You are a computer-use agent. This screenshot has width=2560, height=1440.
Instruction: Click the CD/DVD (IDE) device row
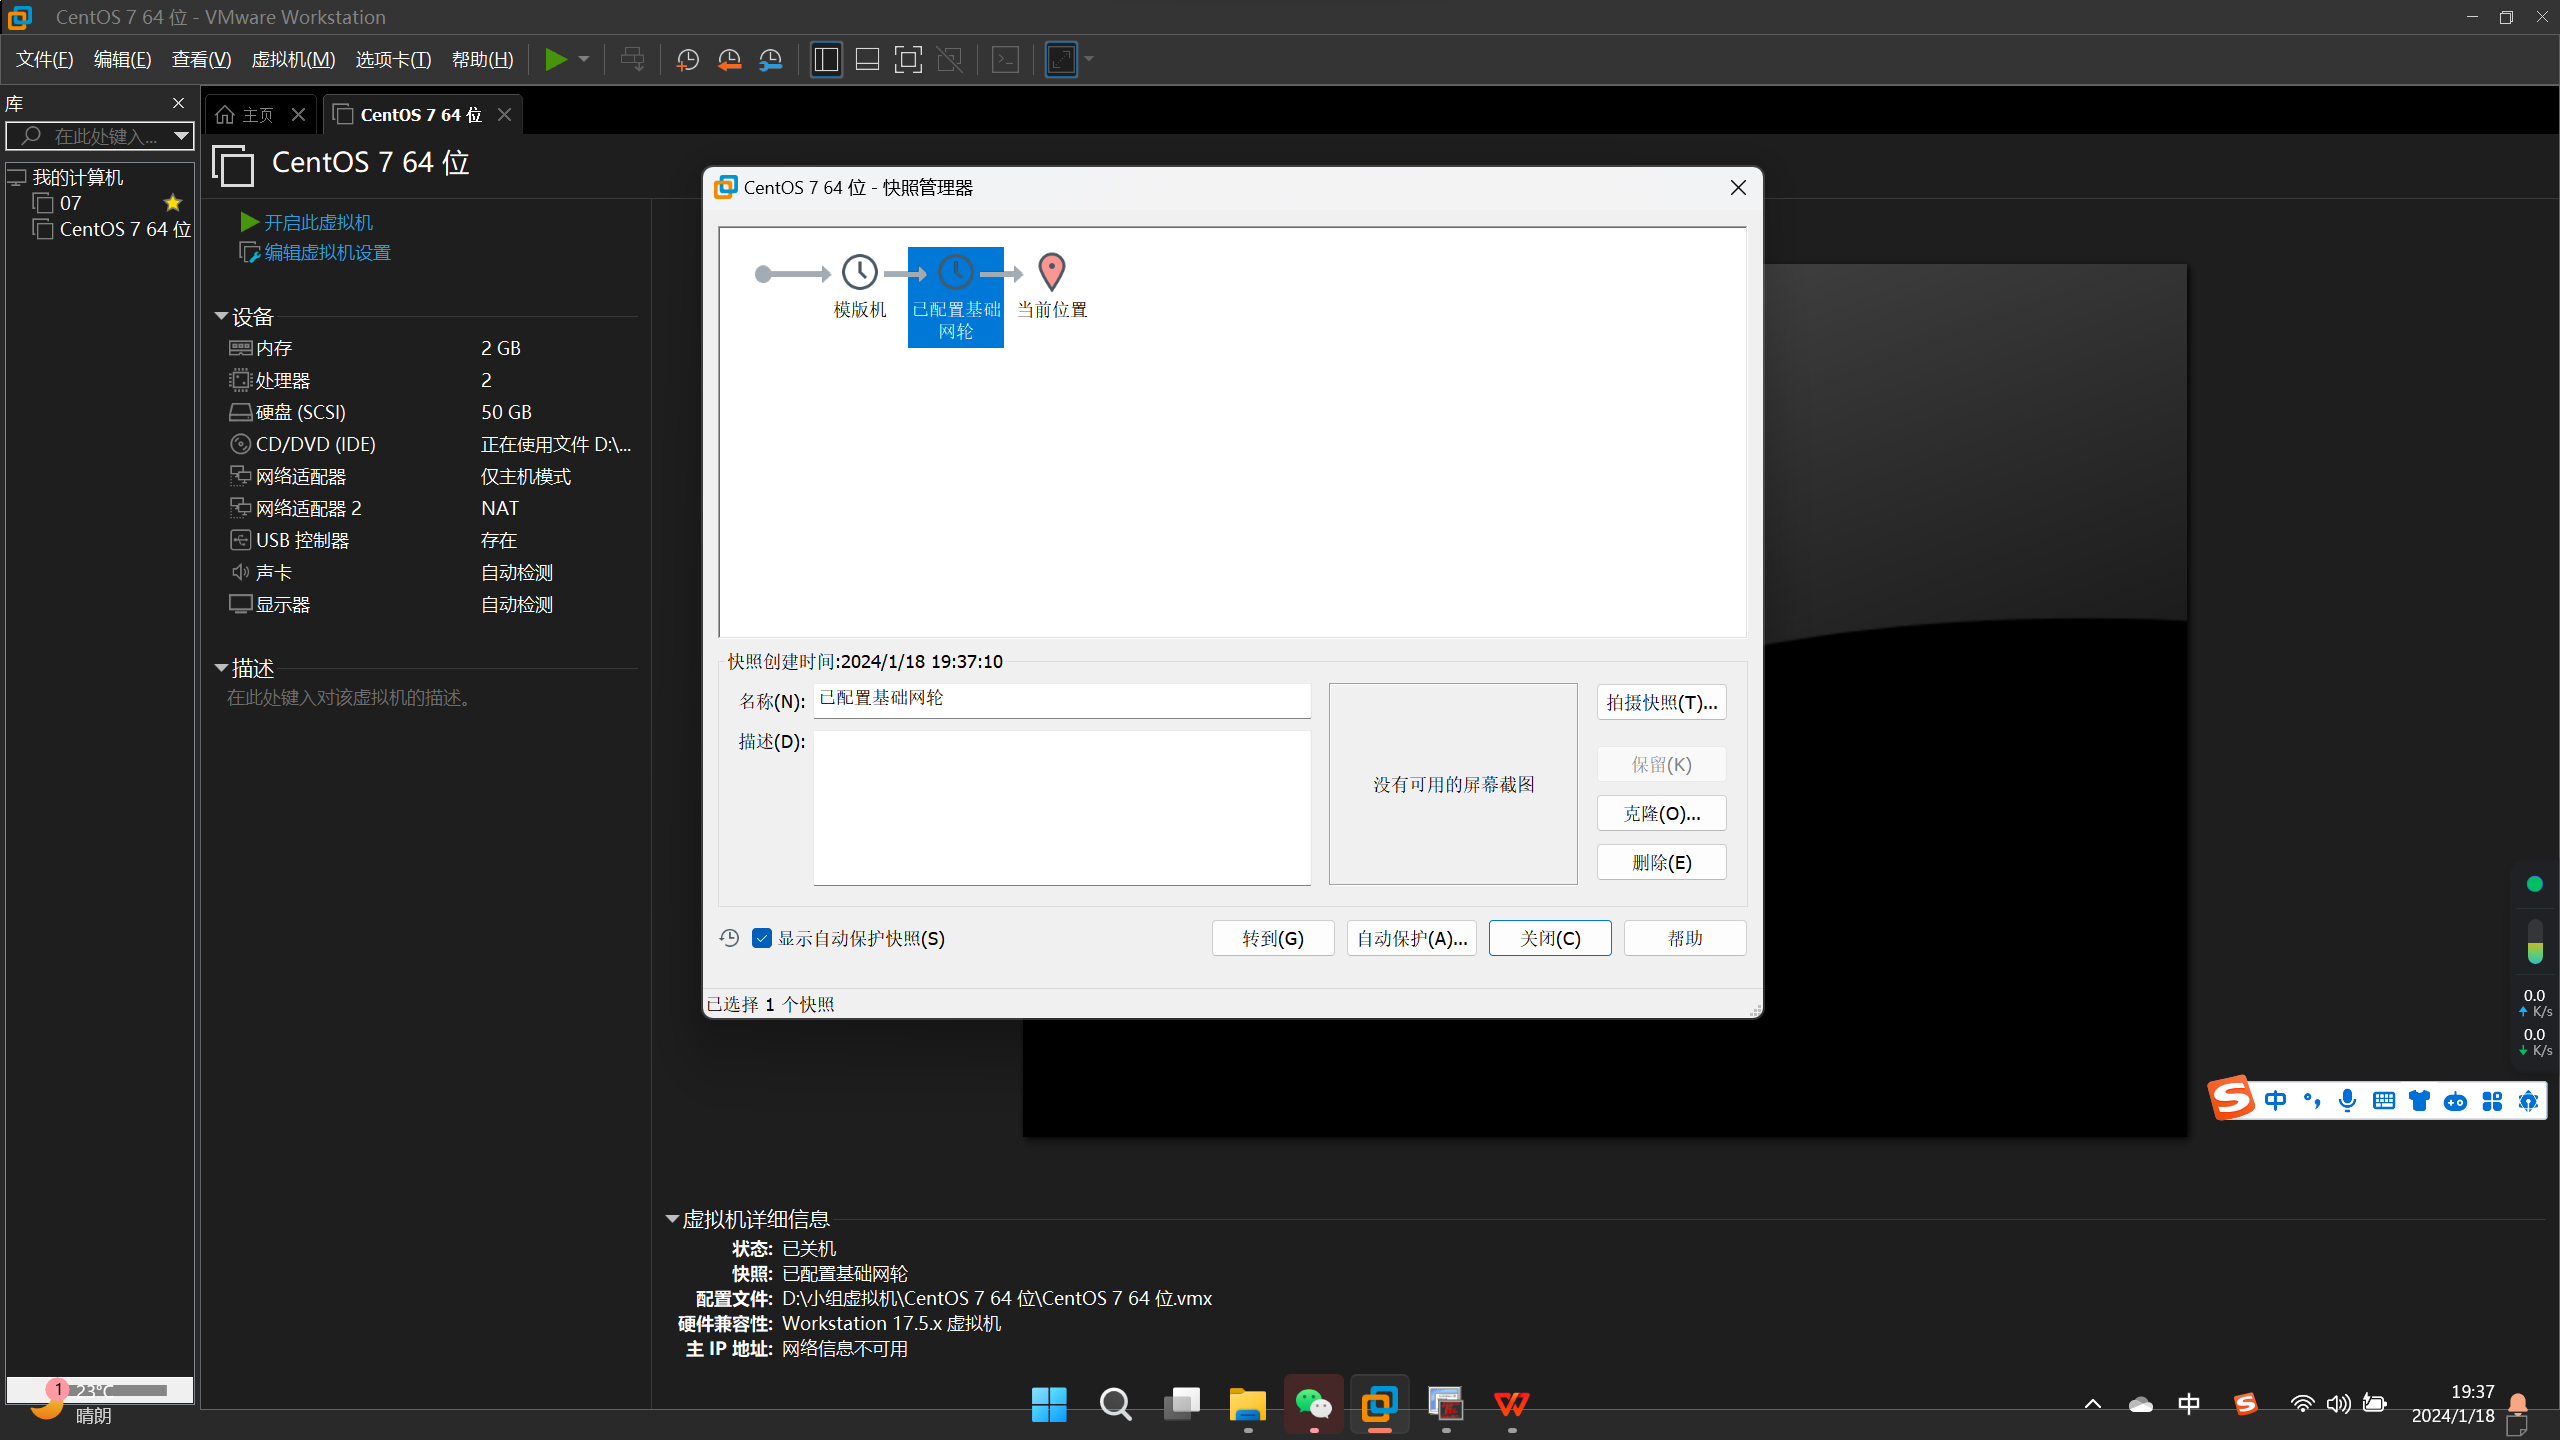432,444
